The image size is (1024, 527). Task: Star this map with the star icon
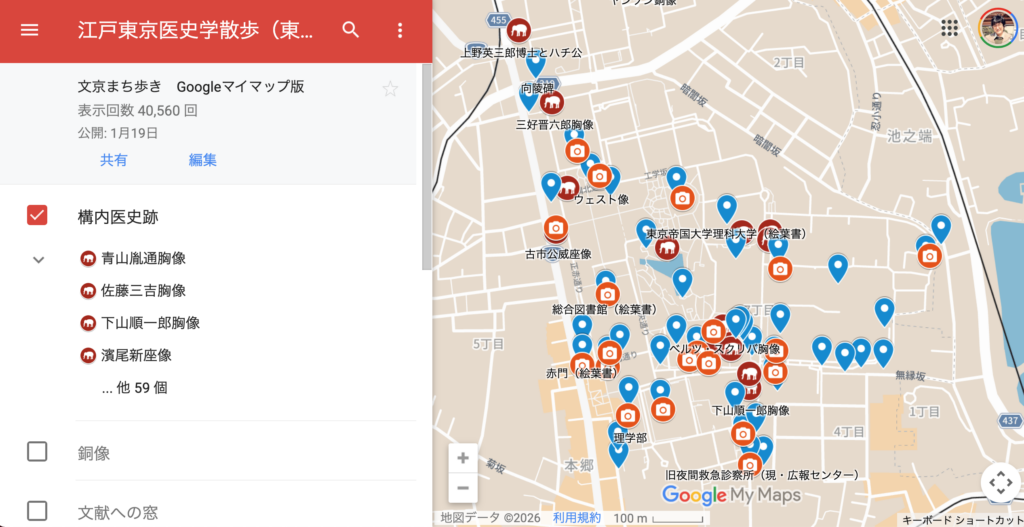(390, 89)
